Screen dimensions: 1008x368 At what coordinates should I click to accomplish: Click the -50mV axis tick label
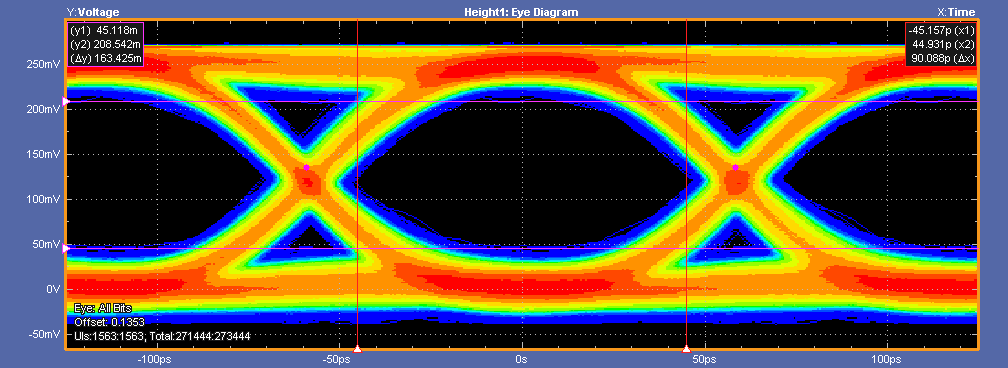tap(44, 335)
